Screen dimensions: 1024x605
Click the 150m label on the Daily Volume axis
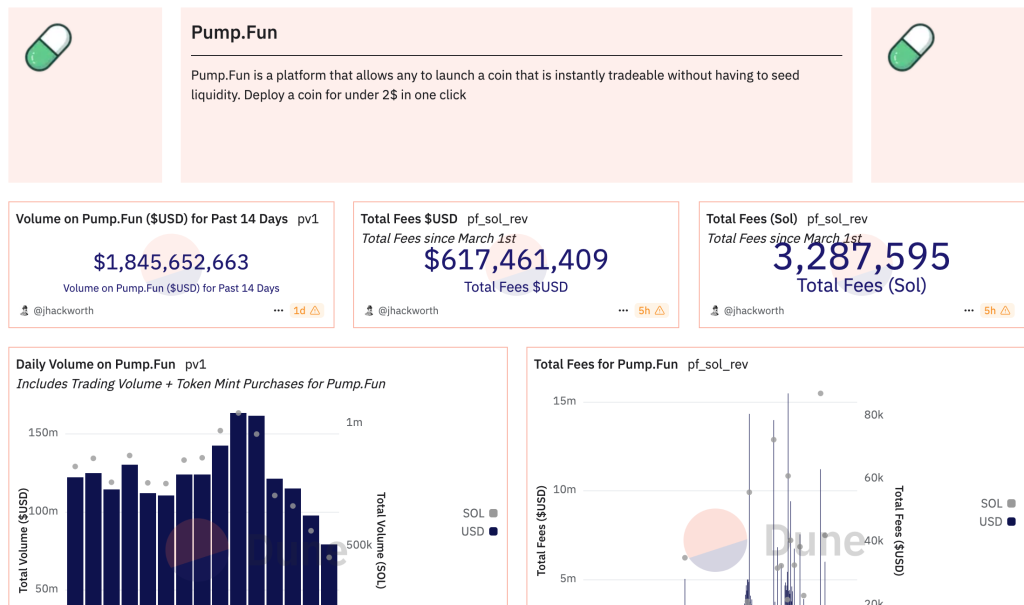(x=43, y=433)
